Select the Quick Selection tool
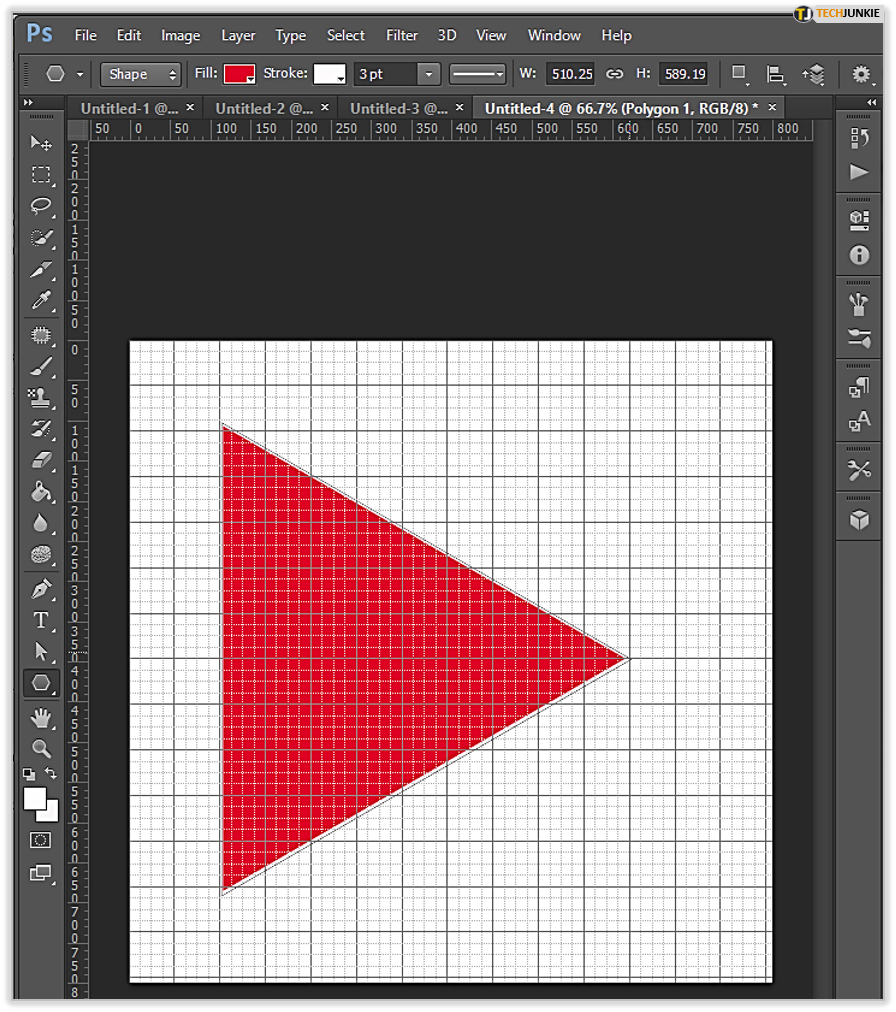 41,238
